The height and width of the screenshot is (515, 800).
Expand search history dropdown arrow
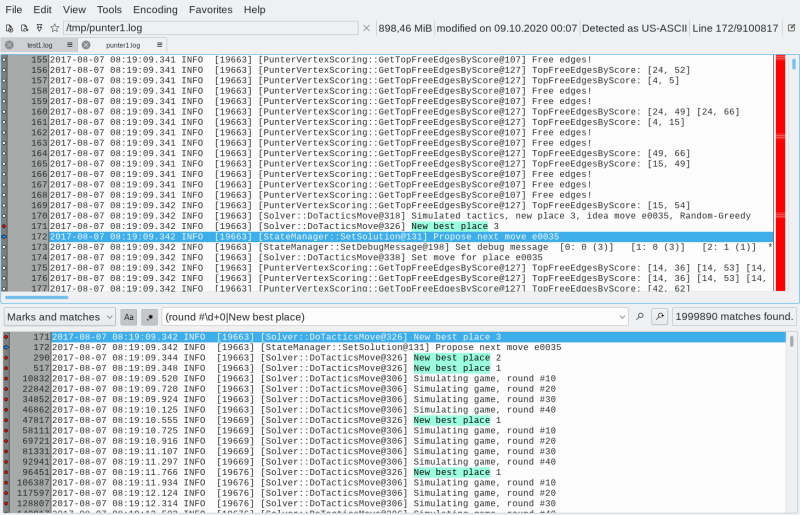pos(624,317)
